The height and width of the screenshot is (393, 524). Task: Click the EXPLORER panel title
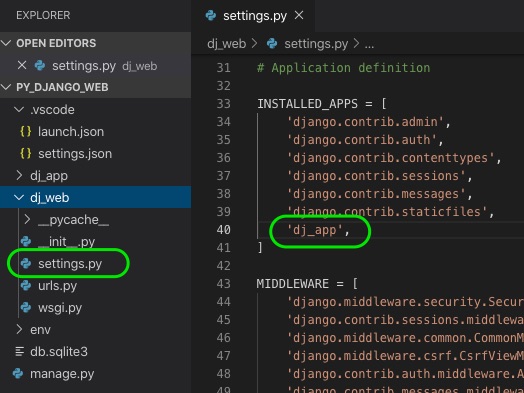43,15
